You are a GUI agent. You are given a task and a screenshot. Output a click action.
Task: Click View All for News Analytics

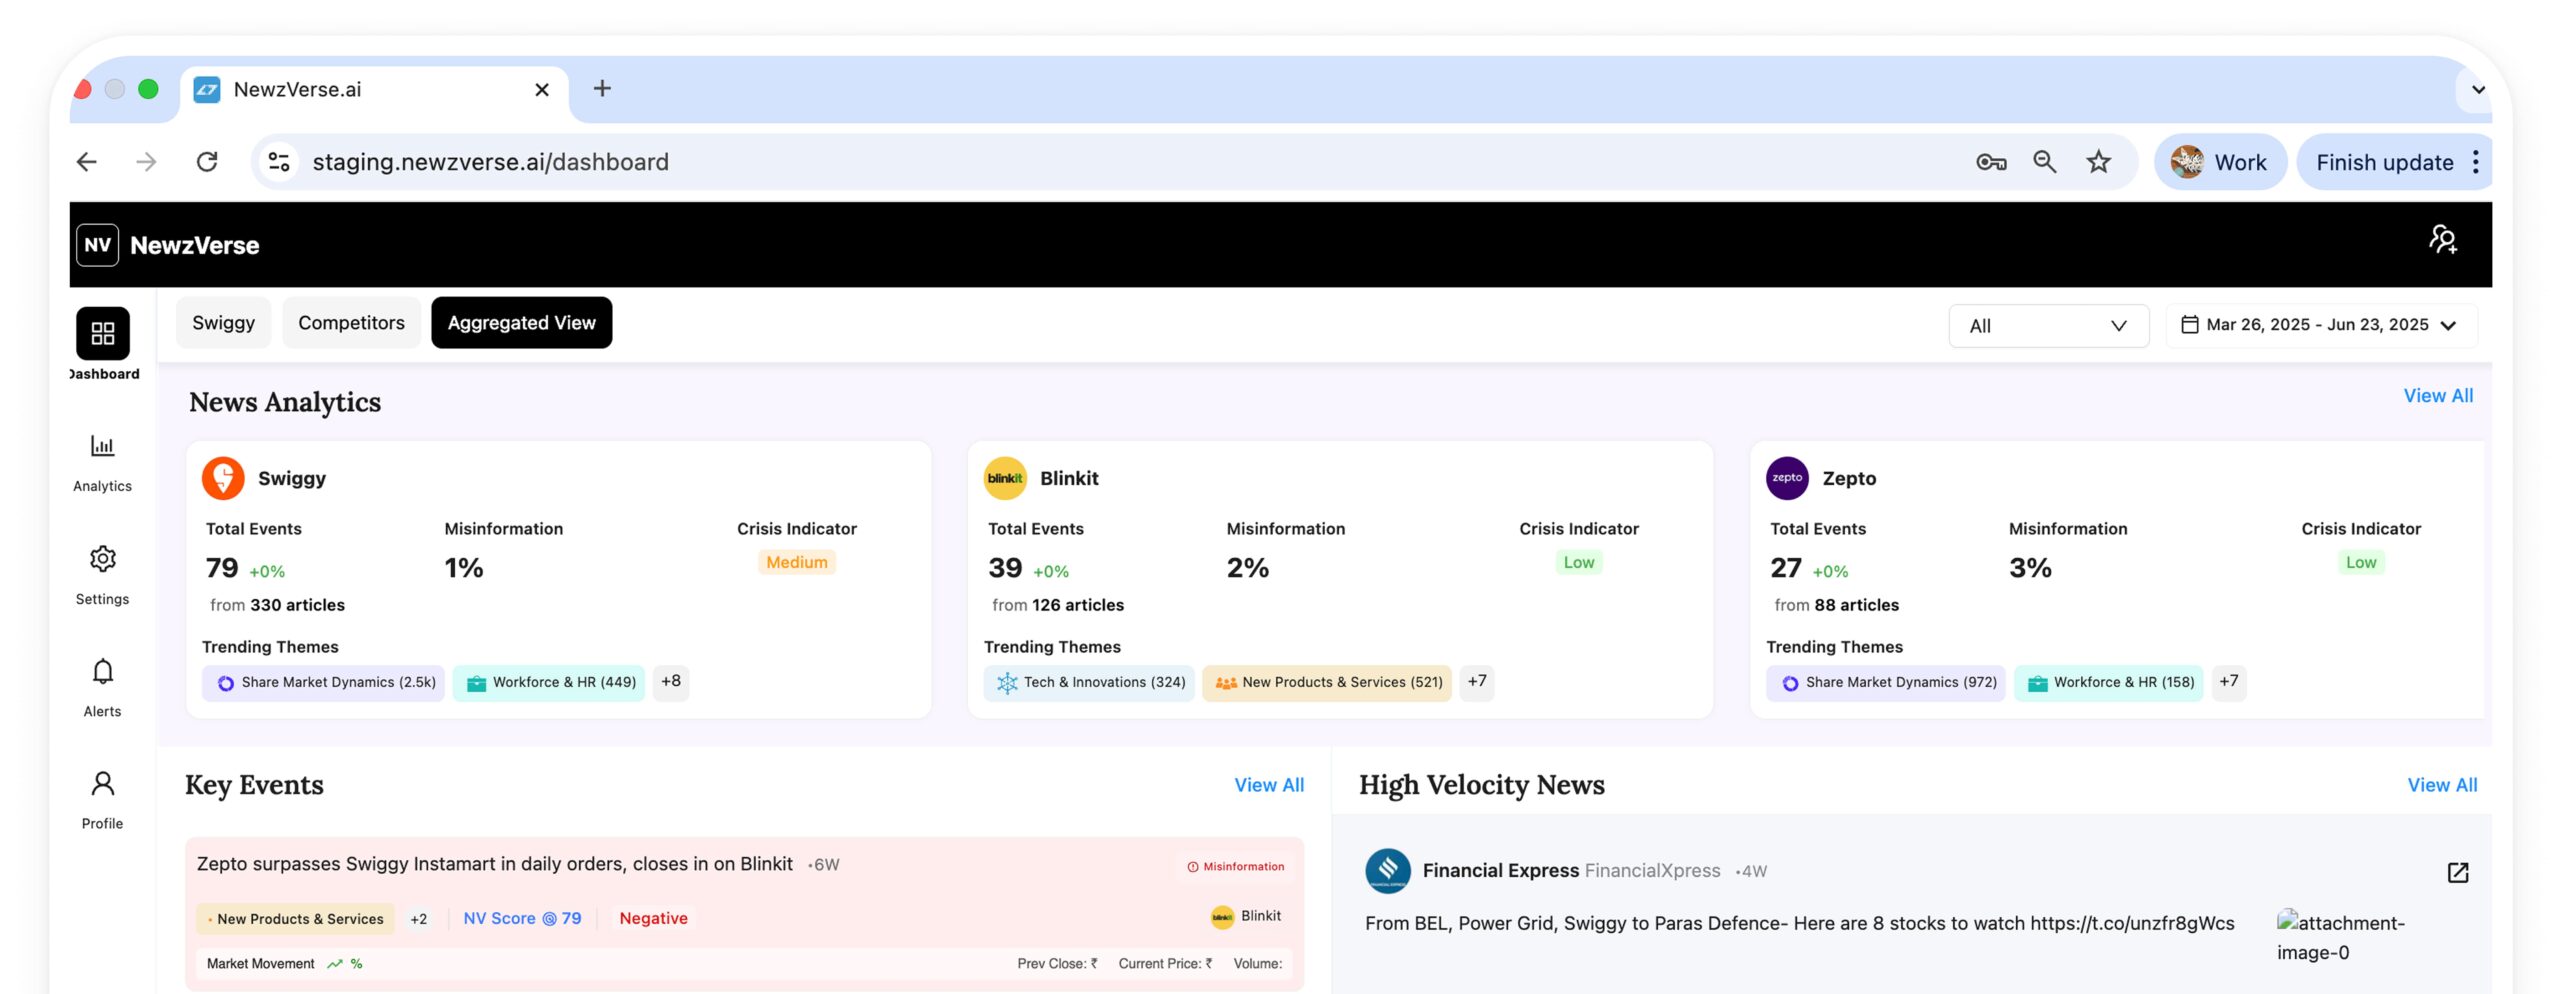[x=2437, y=396]
